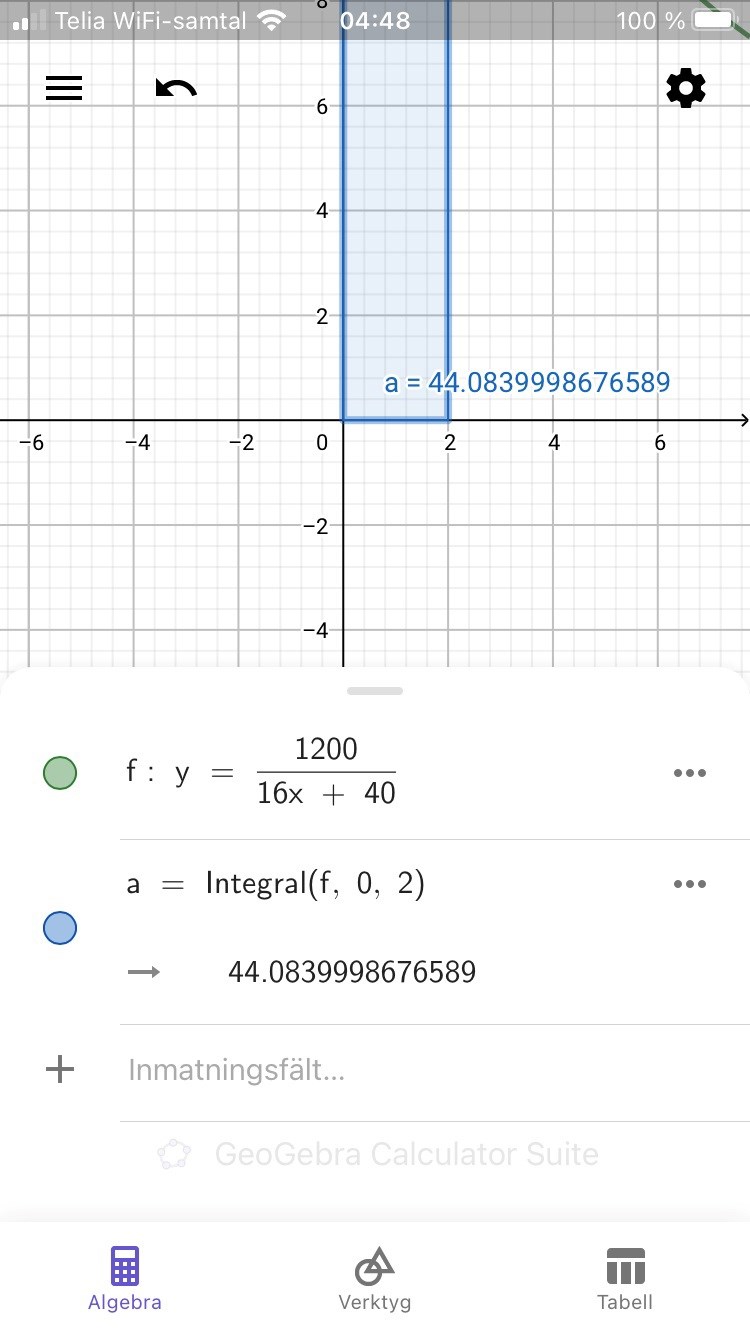This screenshot has width=750, height=1334.
Task: Select the Integral(f, 0, 2) expression
Action: pos(315,884)
